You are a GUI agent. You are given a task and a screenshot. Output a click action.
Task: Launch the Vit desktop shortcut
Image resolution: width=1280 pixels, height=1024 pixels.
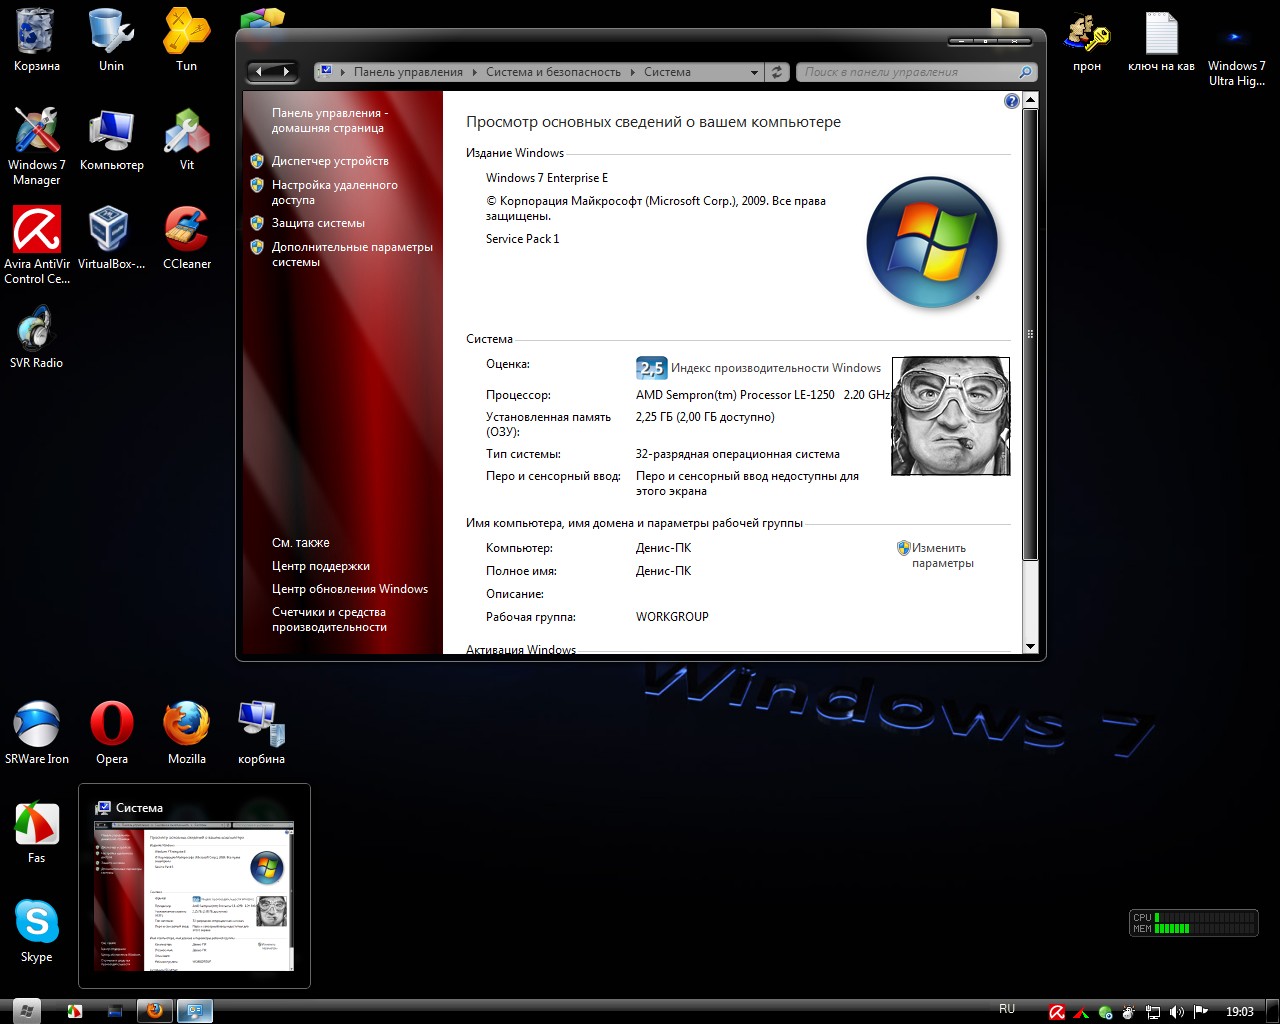click(x=186, y=139)
